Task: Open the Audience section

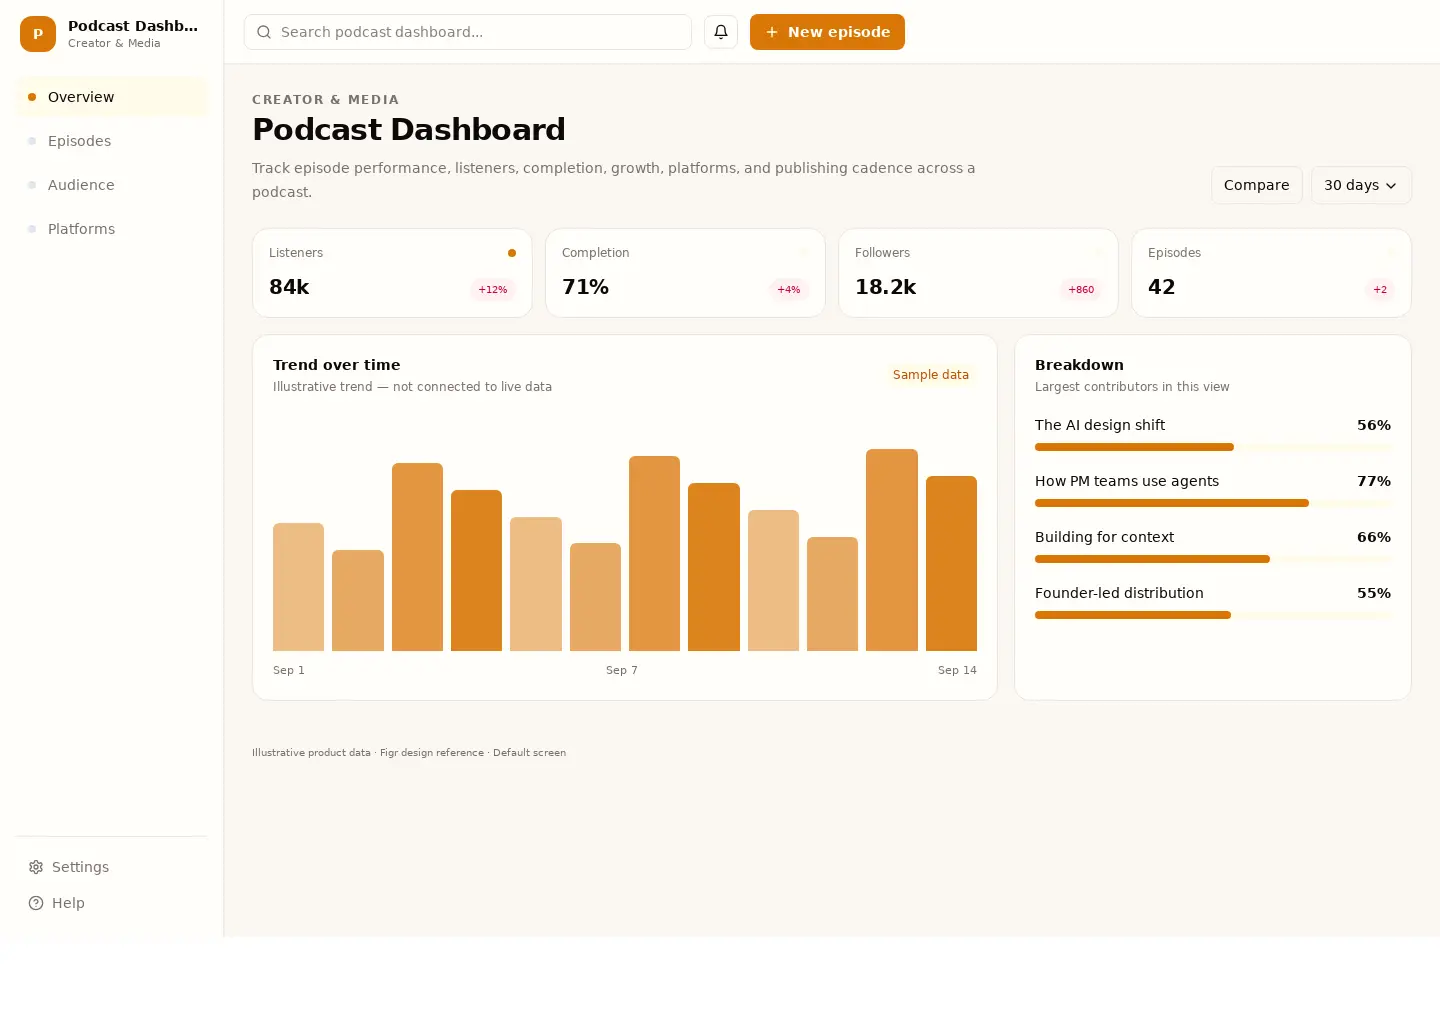Action: coord(111,185)
